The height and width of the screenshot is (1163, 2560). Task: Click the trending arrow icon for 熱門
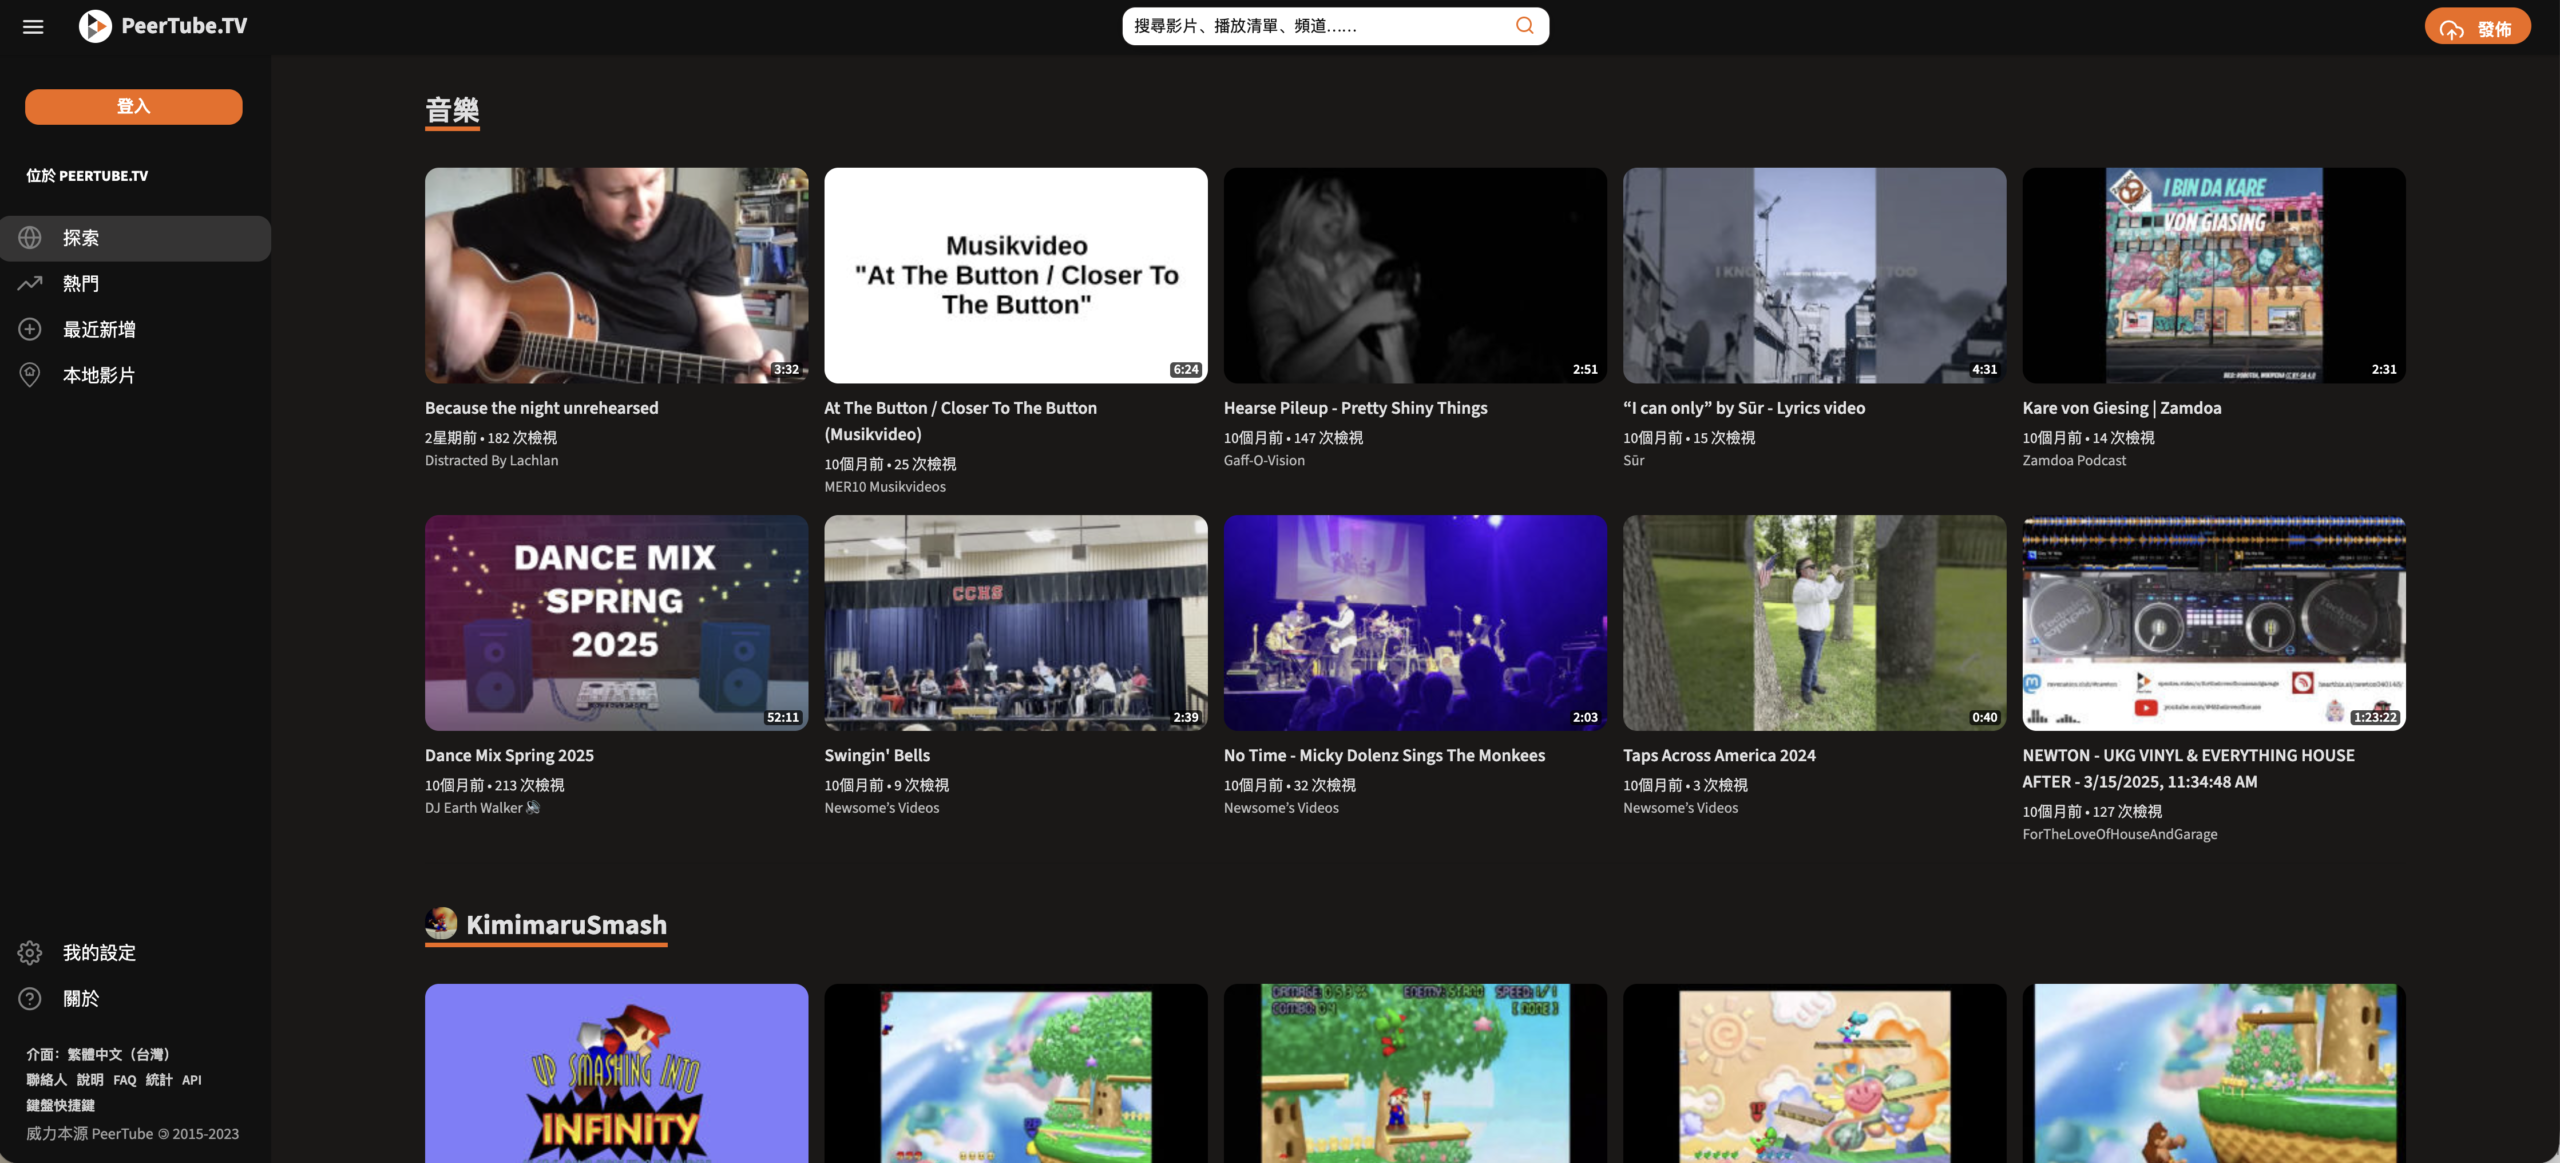point(30,283)
